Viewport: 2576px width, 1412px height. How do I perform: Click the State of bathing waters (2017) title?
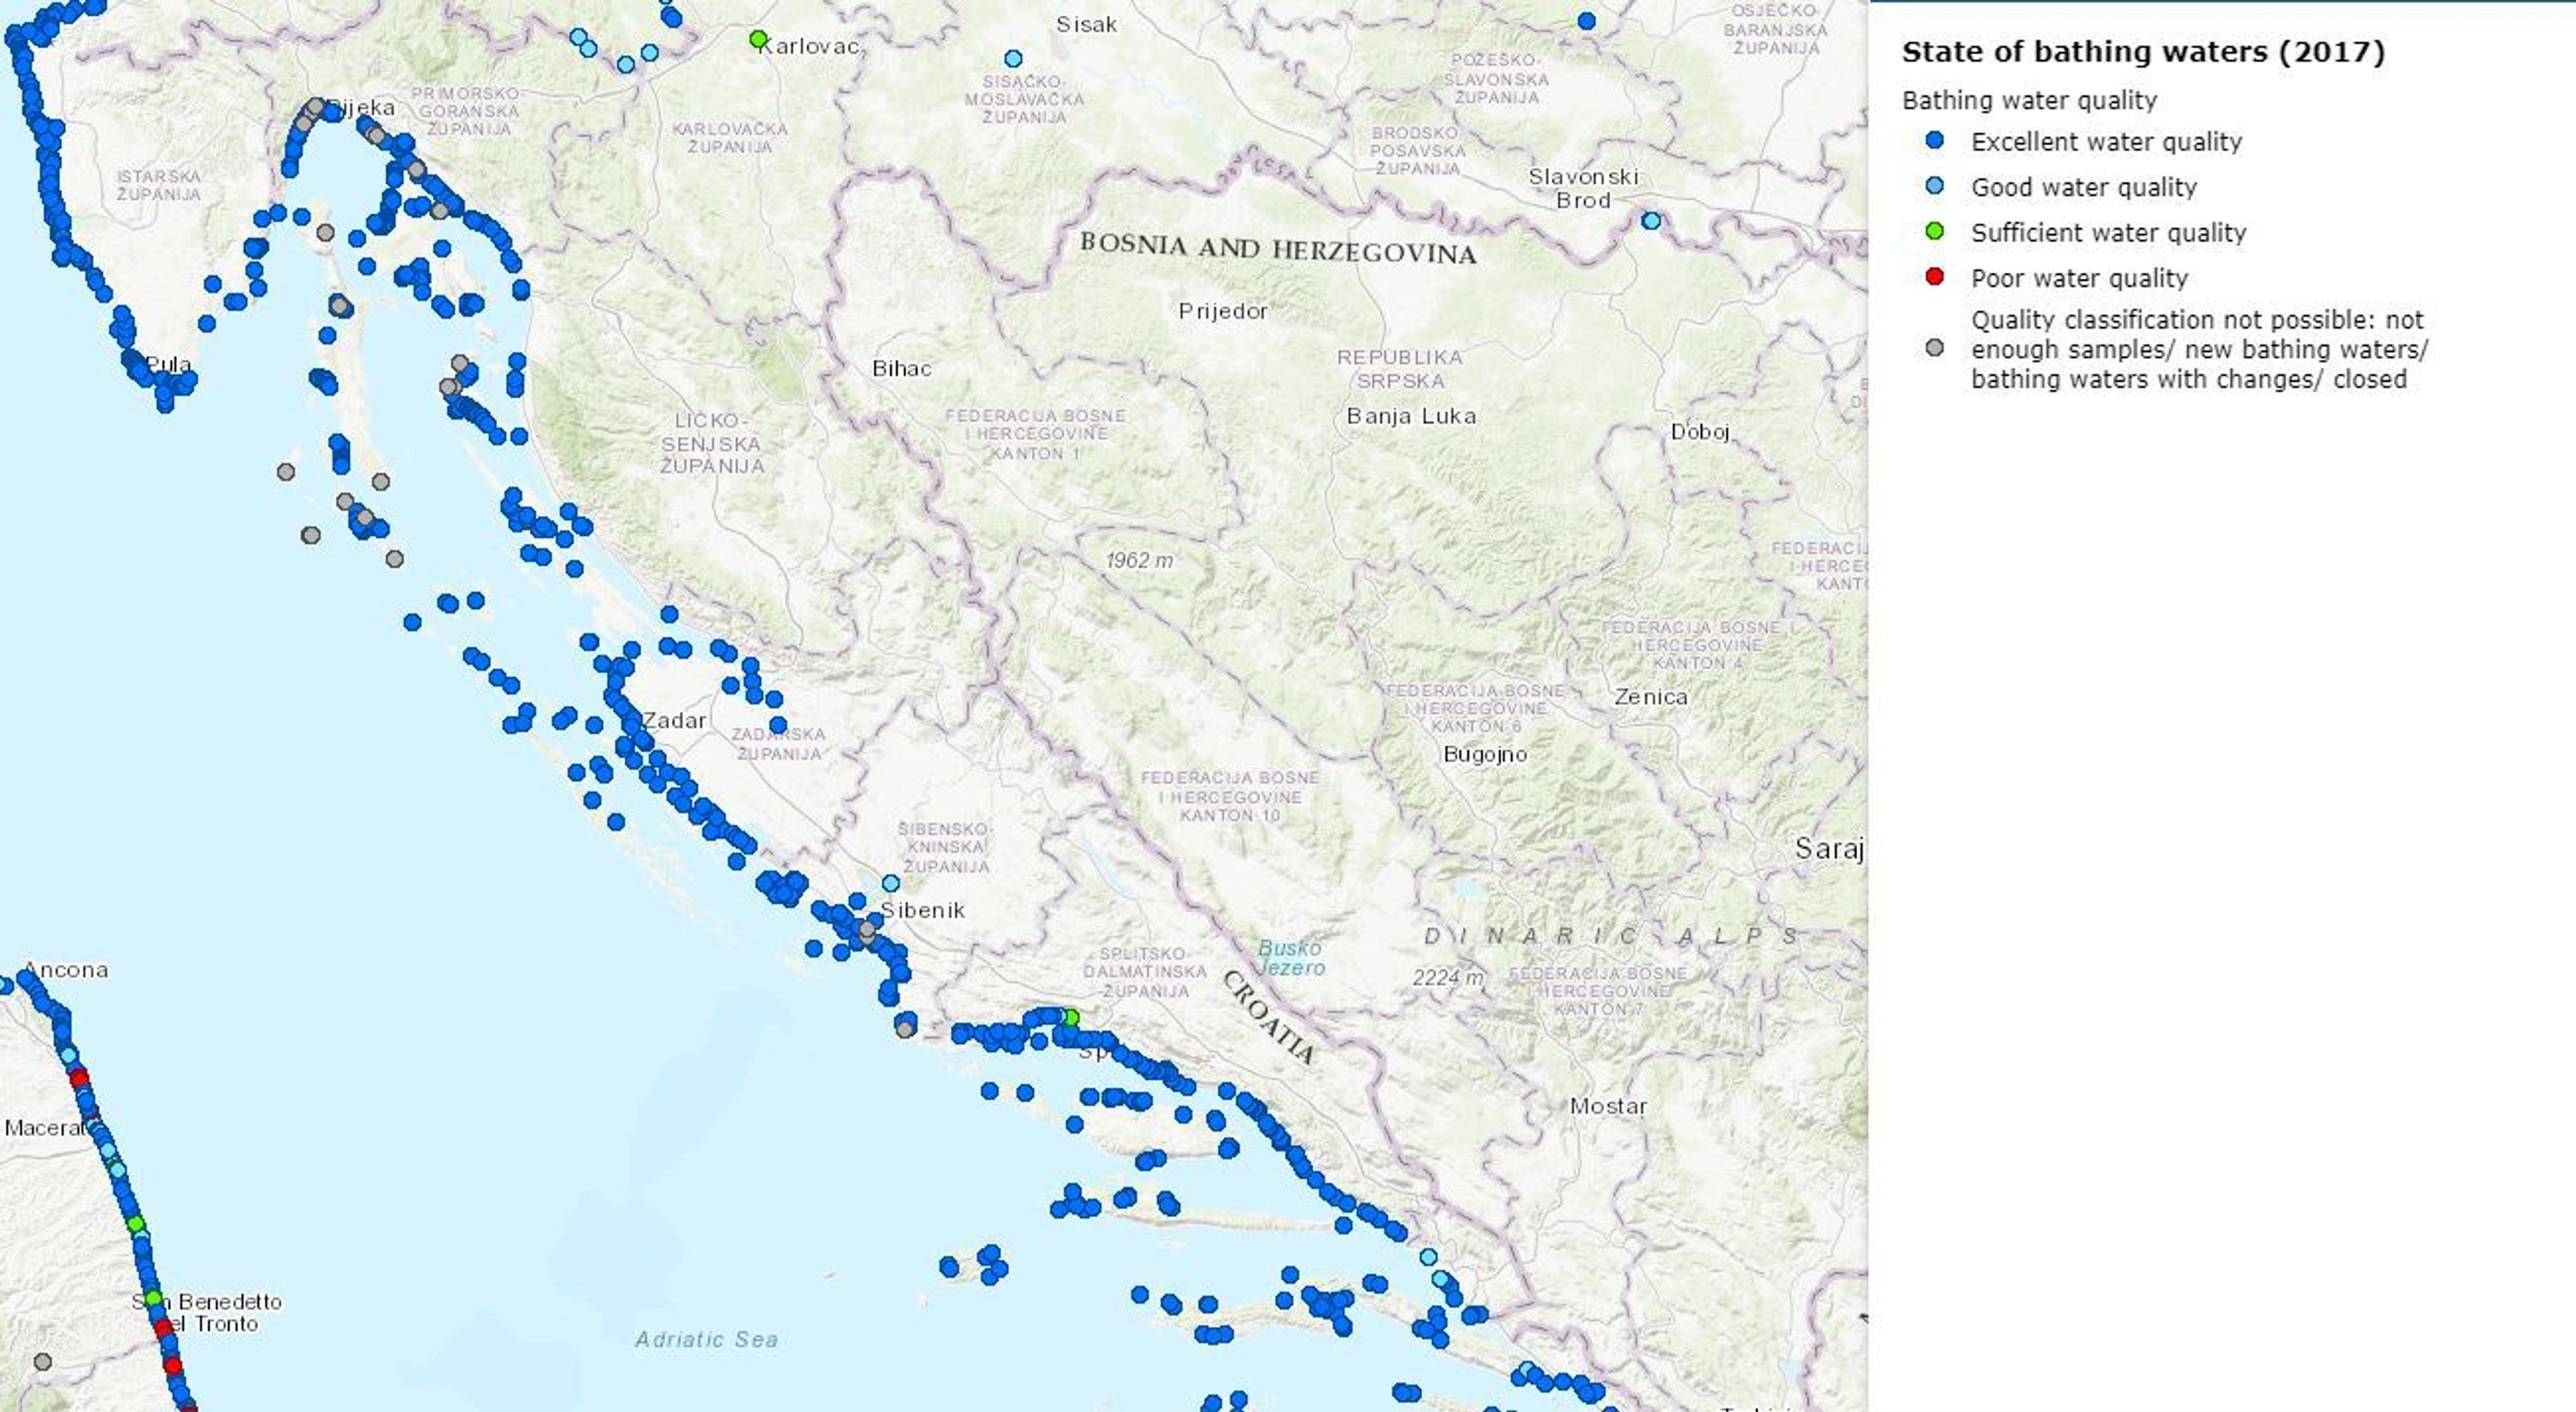click(x=2143, y=52)
